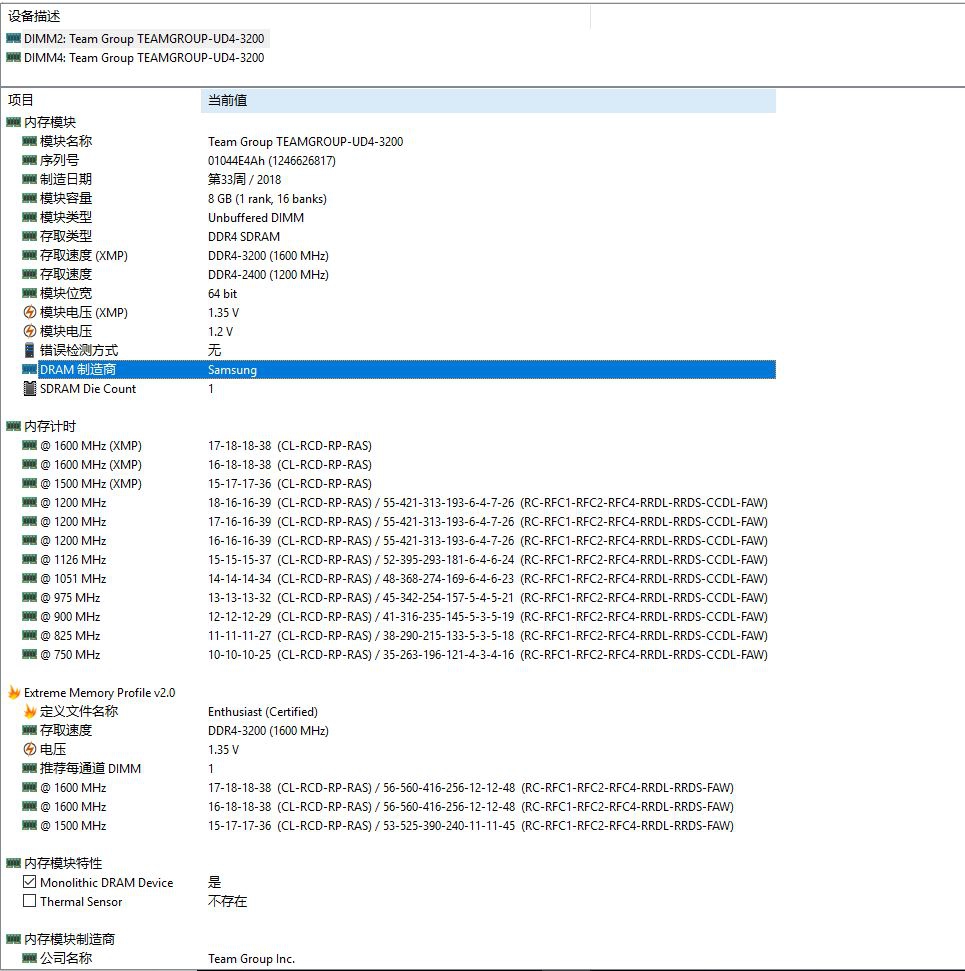Click the 内存模块 section icon
Image resolution: width=965 pixels, height=971 pixels.
(13, 122)
